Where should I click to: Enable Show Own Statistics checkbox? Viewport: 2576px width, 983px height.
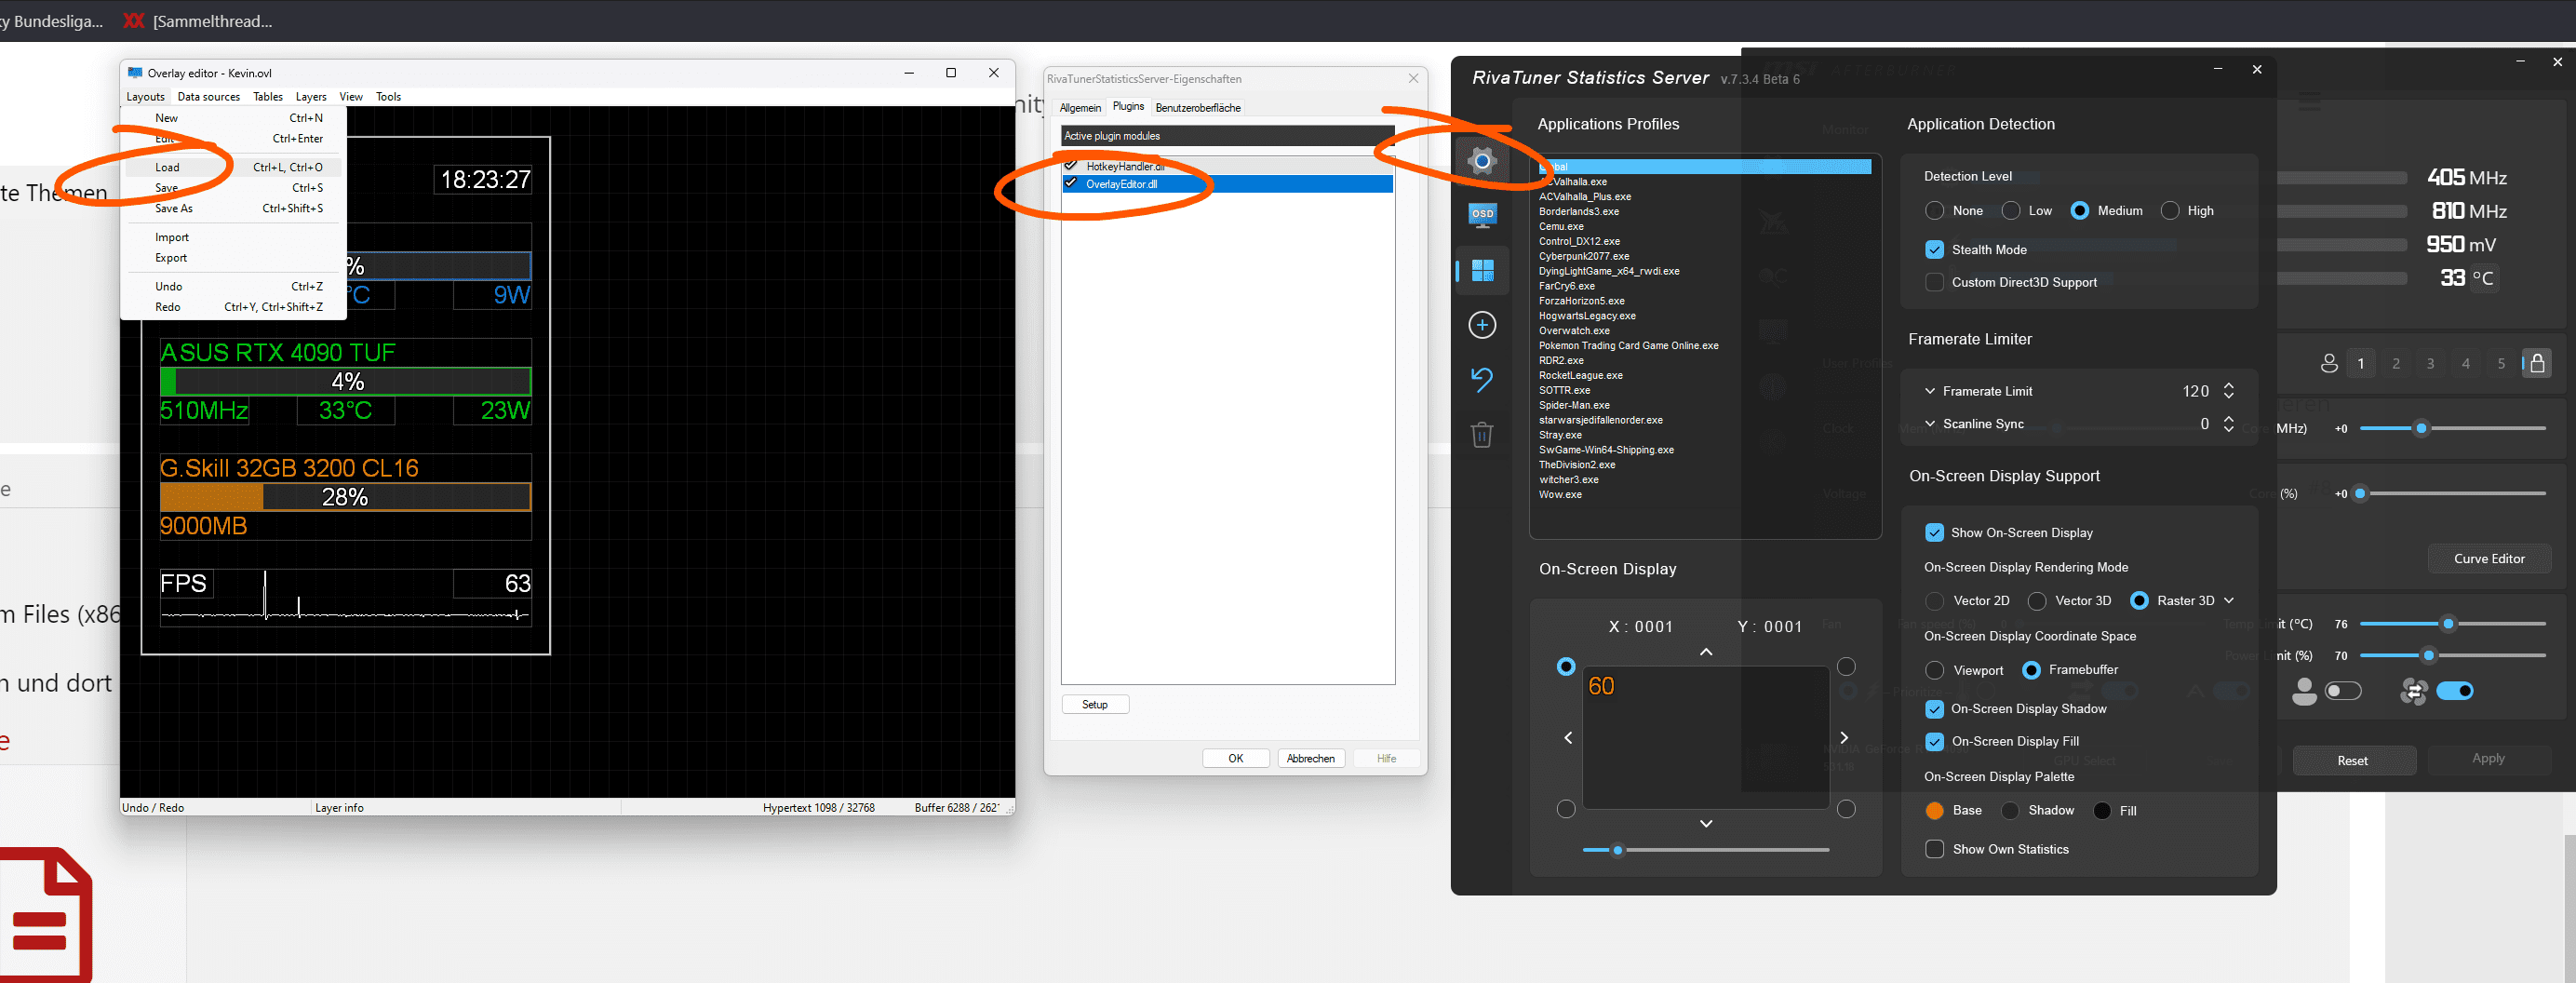coord(1934,849)
